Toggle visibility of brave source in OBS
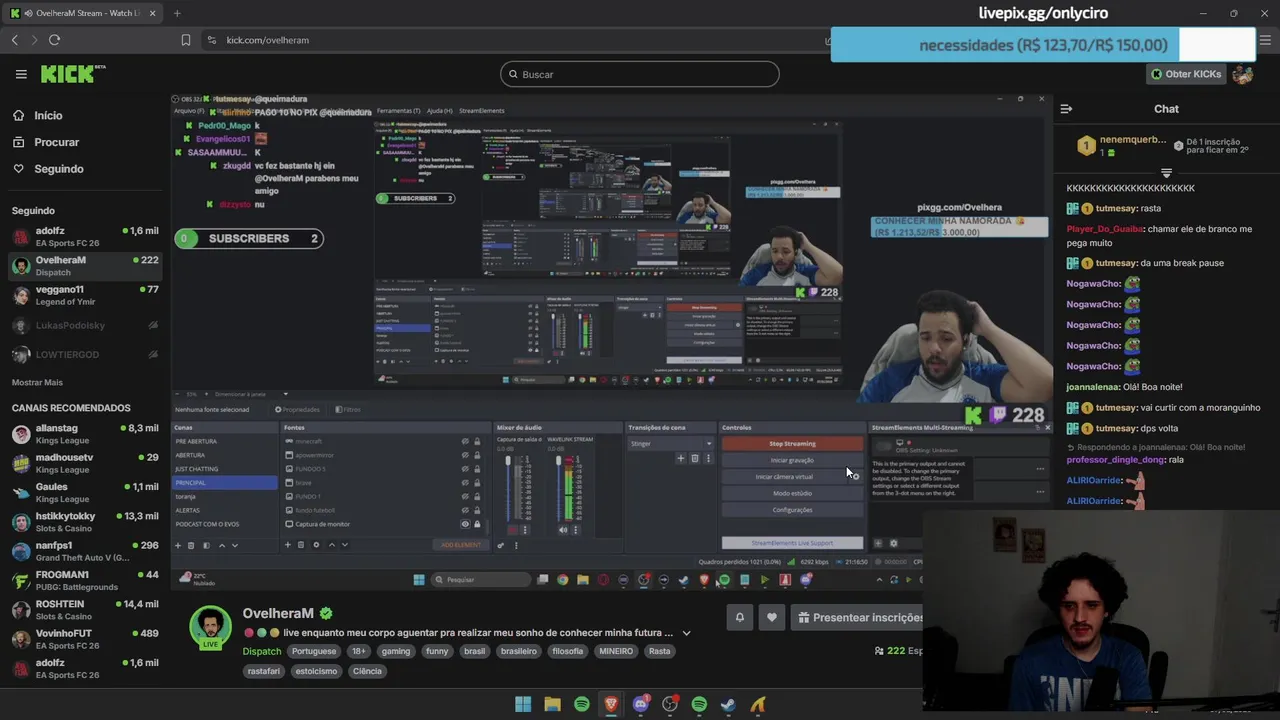The height and width of the screenshot is (720, 1280). (465, 483)
